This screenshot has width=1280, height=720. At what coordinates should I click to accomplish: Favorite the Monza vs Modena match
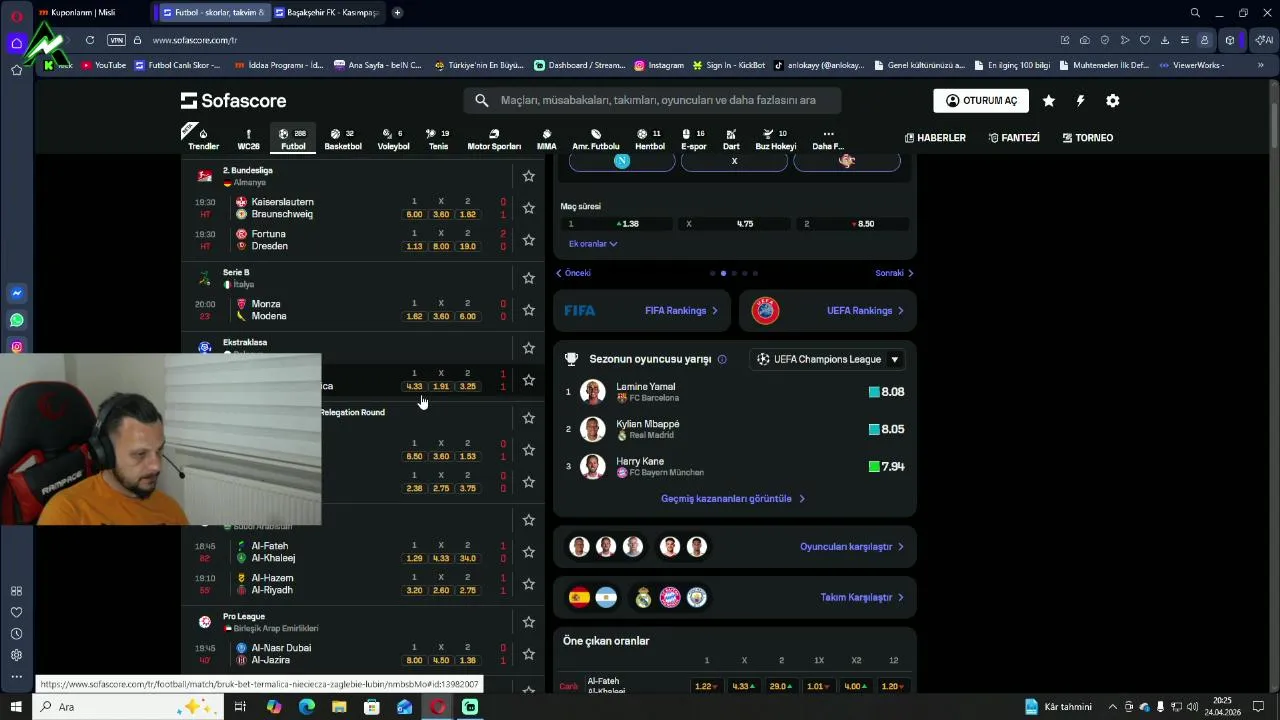529,310
